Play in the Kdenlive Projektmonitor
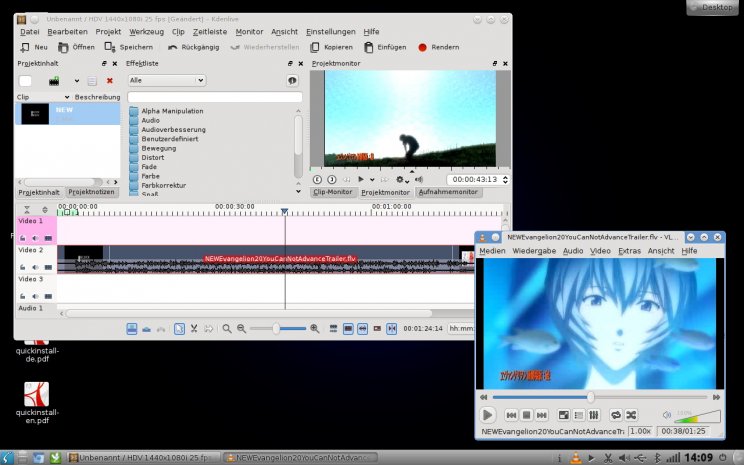 [x=361, y=179]
